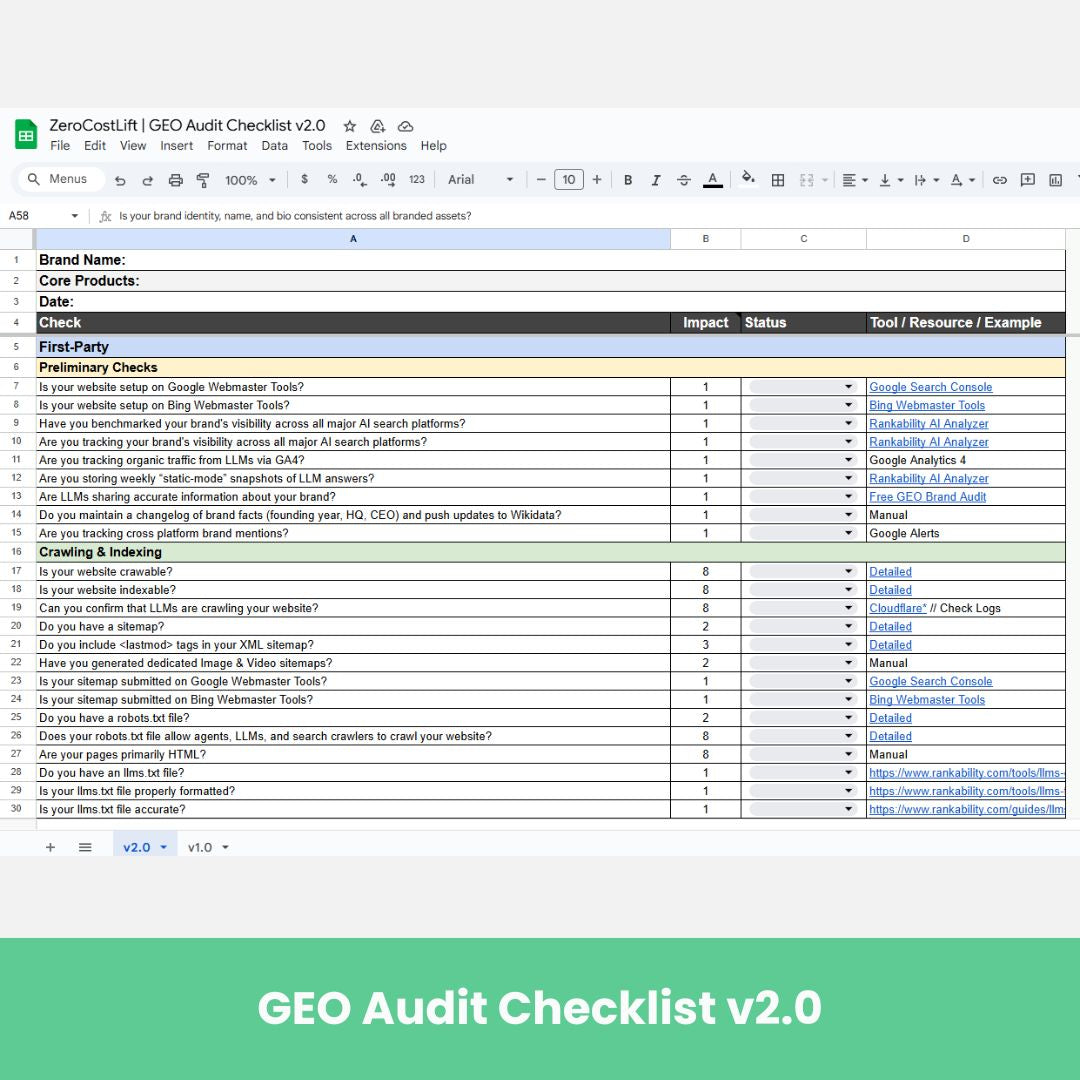Click the undo icon in toolbar

tap(120, 180)
